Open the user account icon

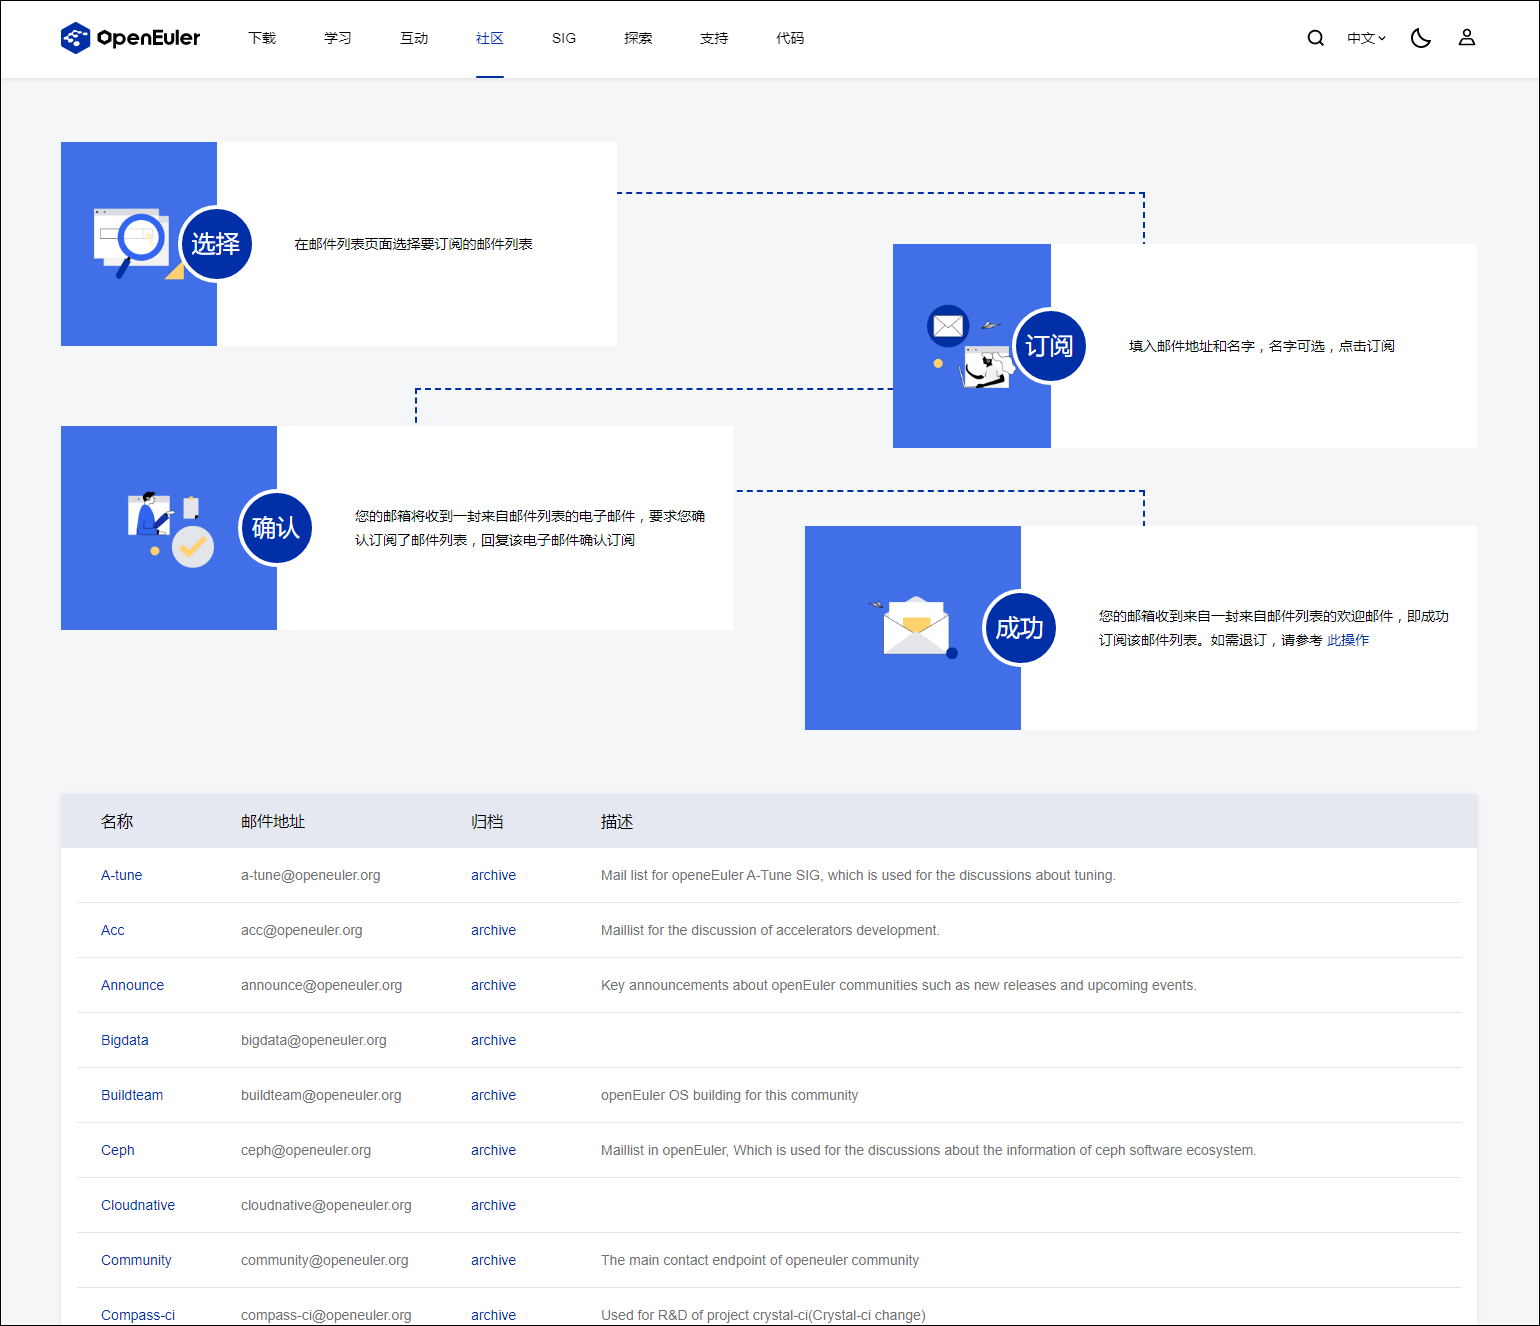coord(1466,38)
